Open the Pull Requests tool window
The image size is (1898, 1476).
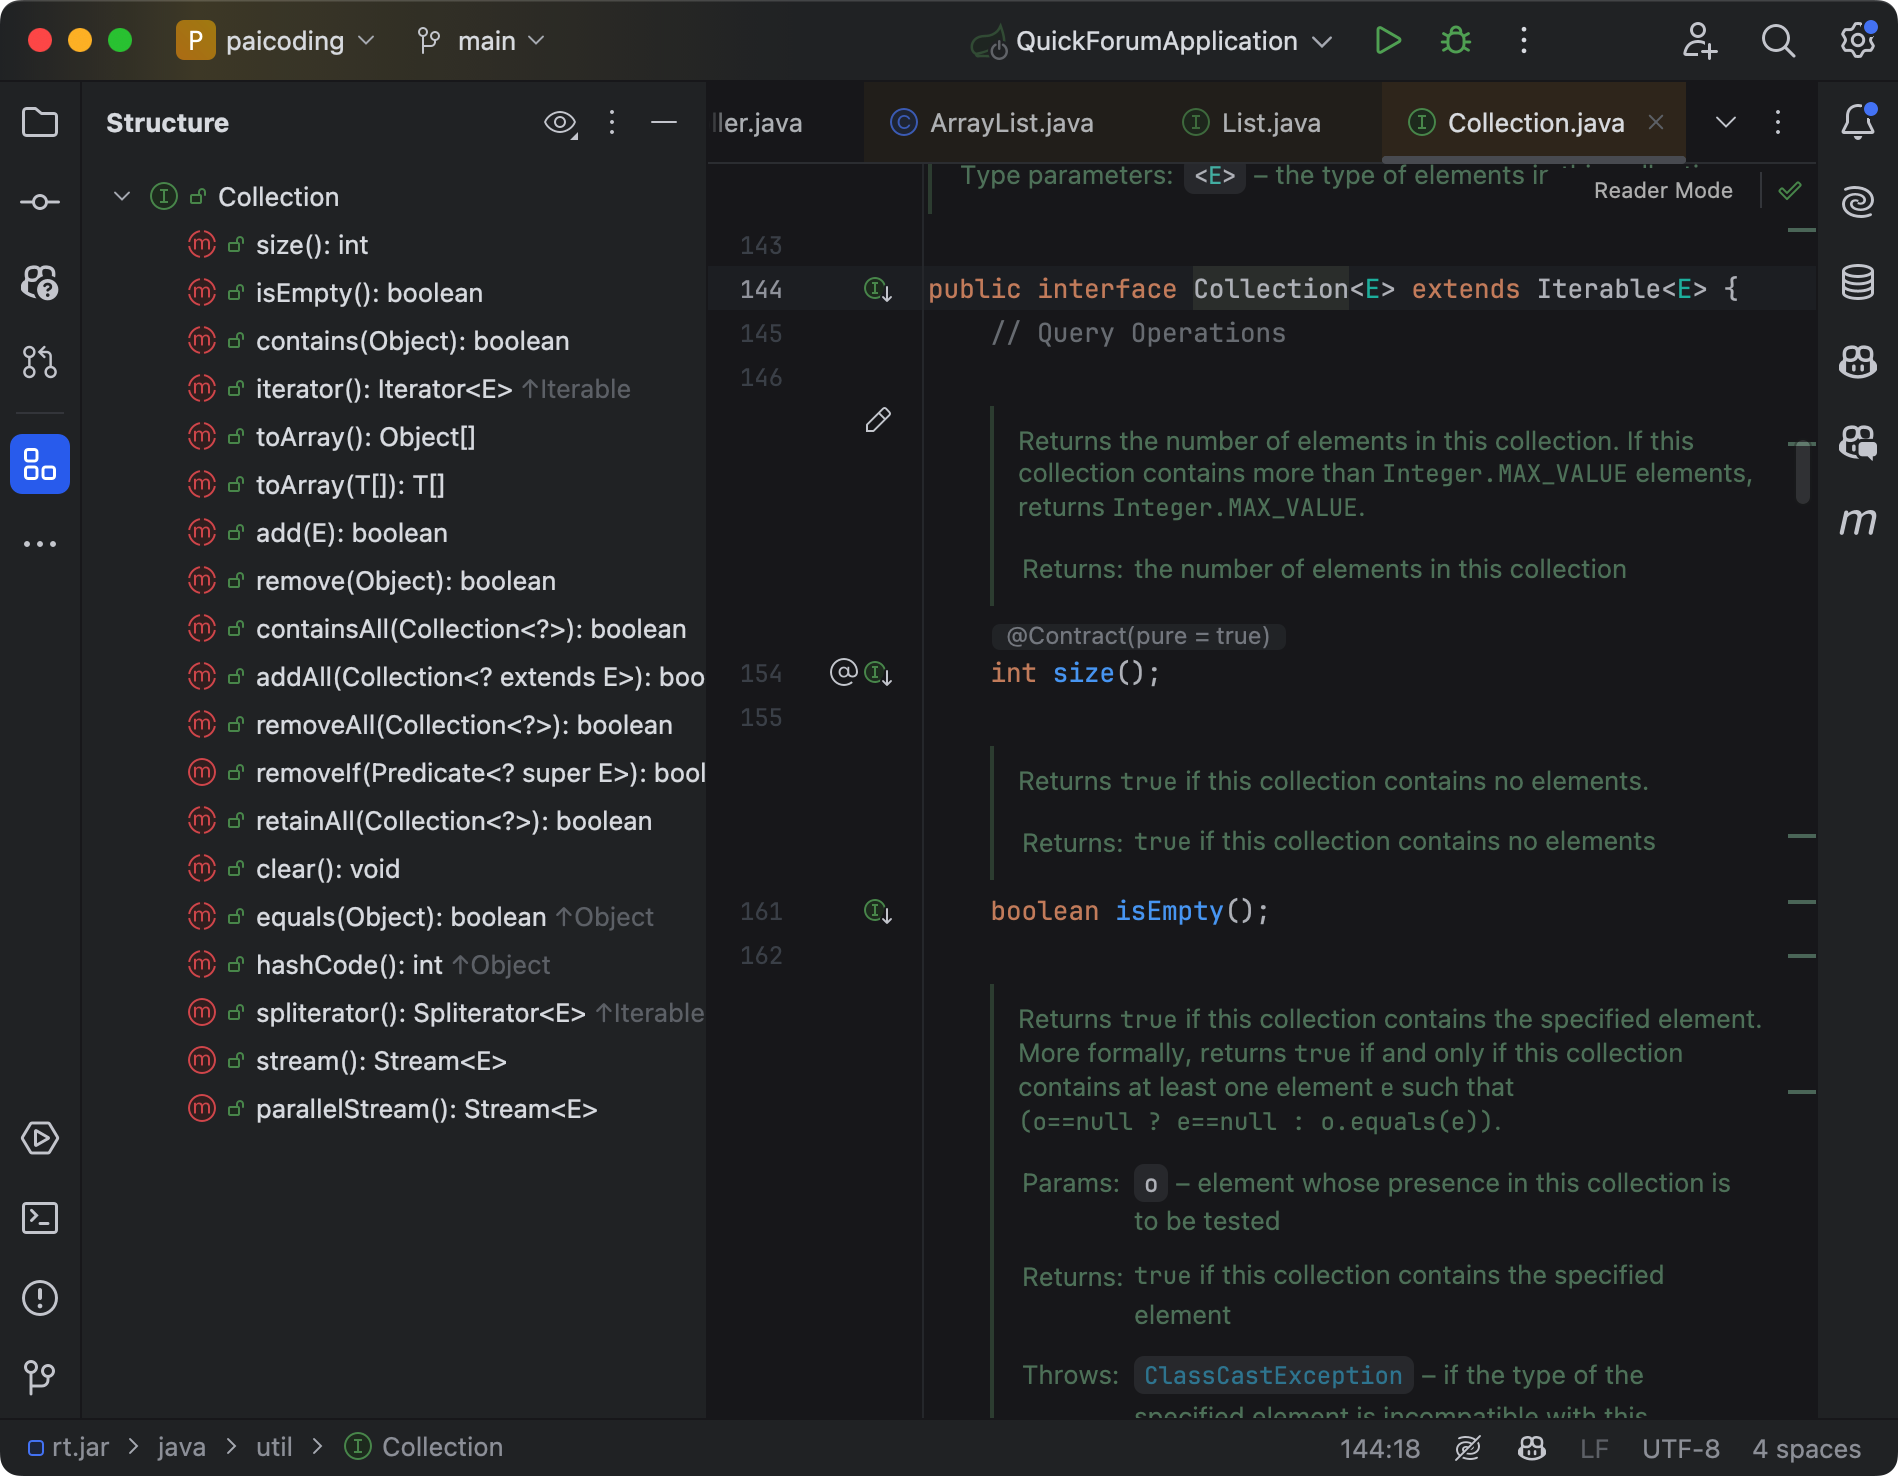(x=40, y=361)
